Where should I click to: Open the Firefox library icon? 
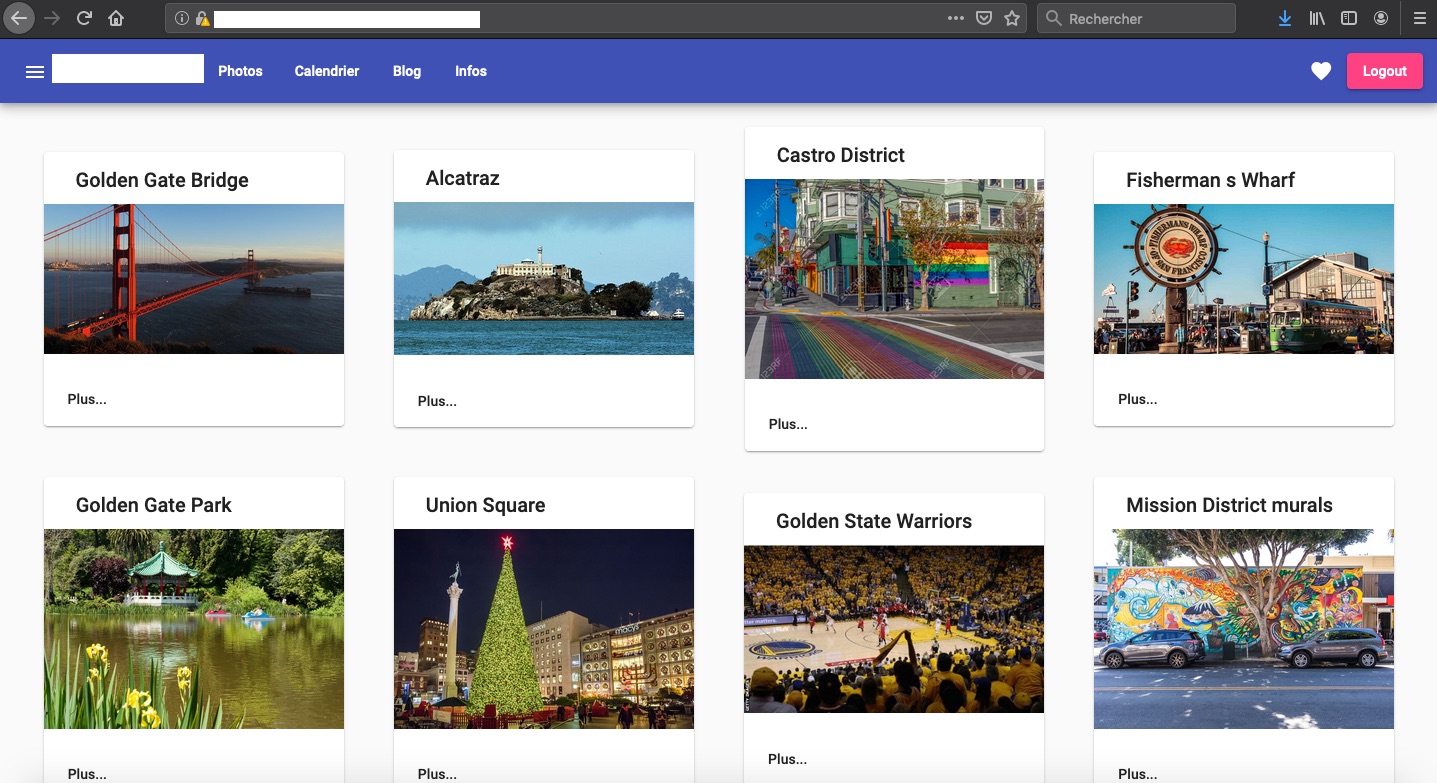click(1317, 17)
